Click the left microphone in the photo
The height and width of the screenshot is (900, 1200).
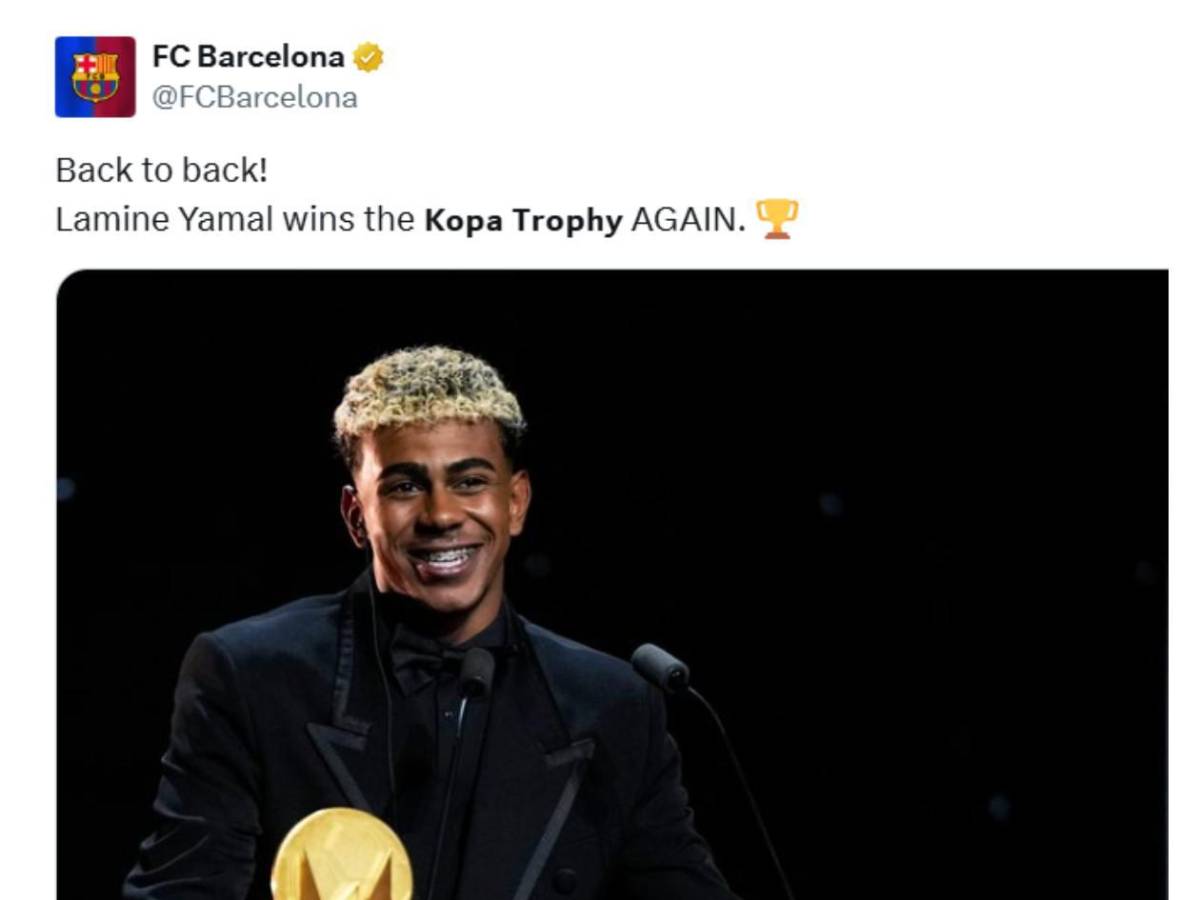click(476, 671)
